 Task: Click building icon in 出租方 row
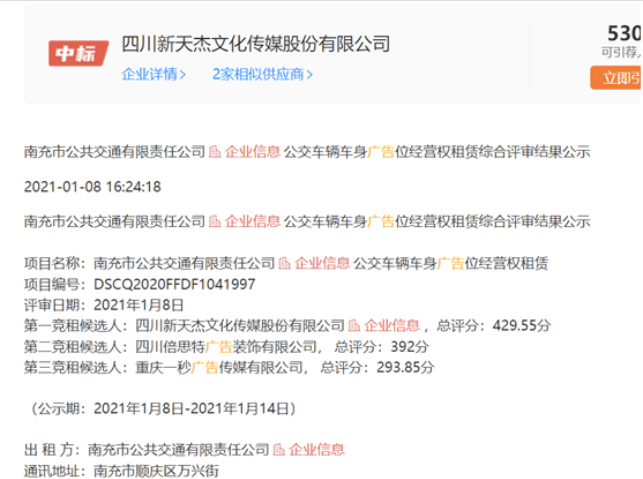click(279, 450)
